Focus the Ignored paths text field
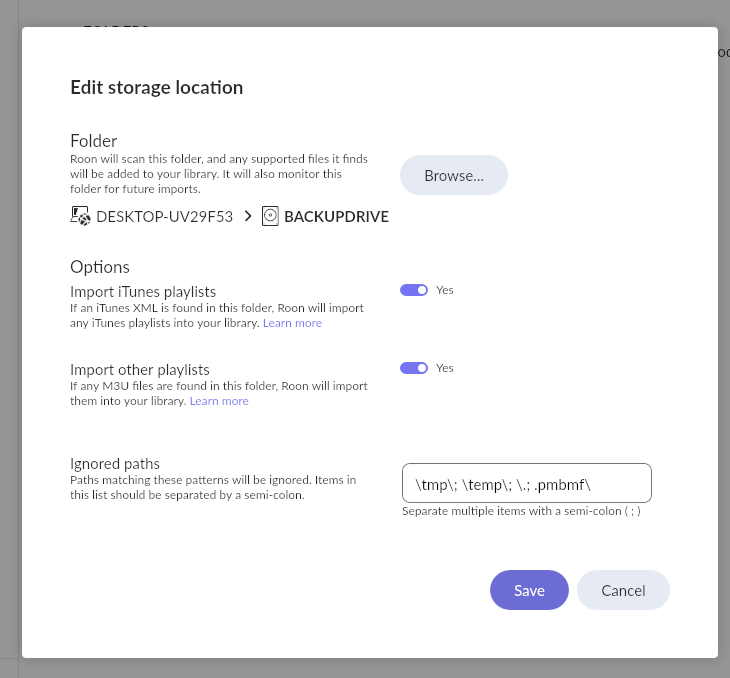 (x=526, y=483)
